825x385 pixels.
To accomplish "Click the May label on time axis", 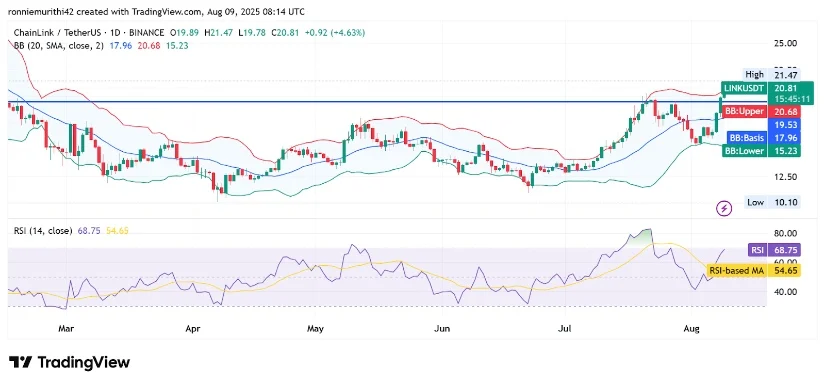I will pyautogui.click(x=315, y=329).
